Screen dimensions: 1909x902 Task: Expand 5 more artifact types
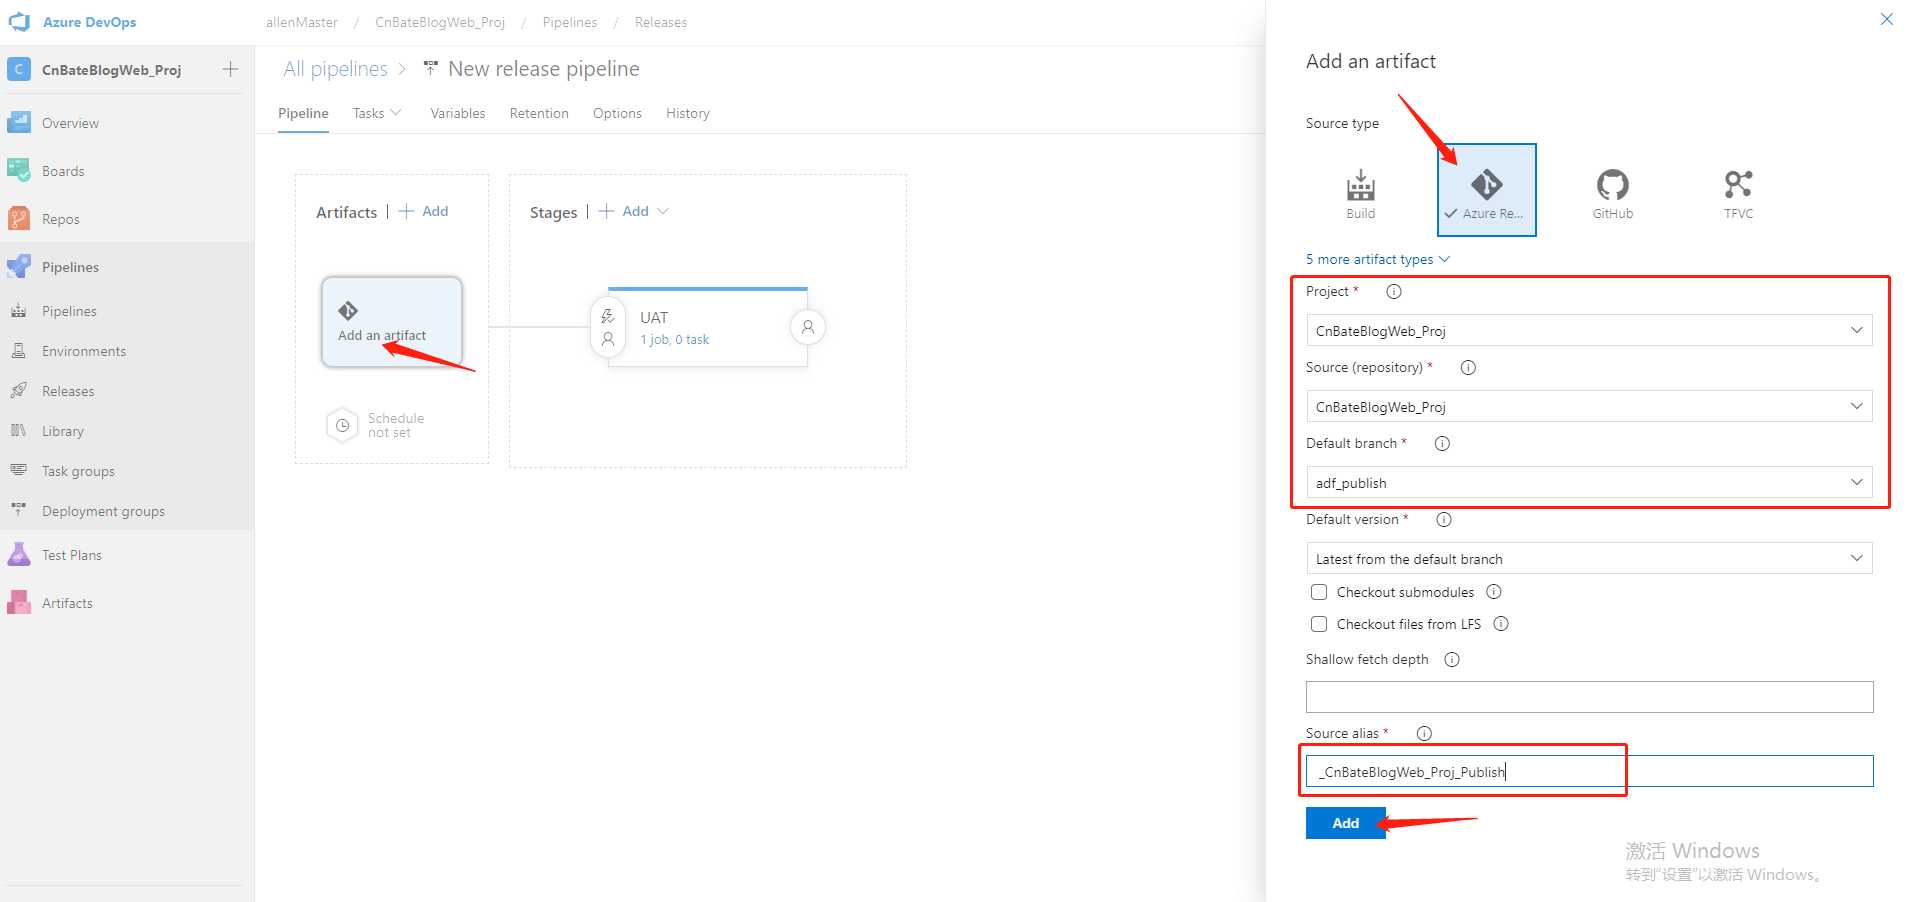[x=1377, y=259]
